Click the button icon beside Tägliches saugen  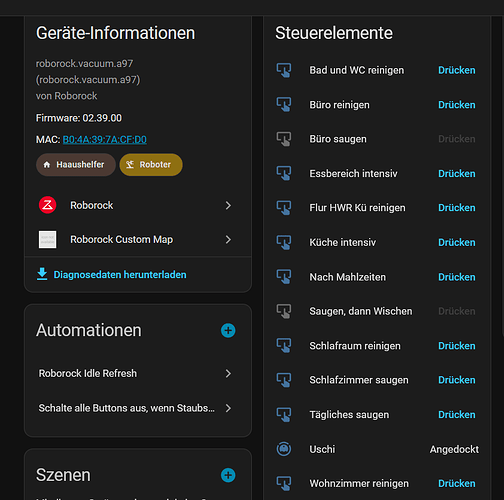284,414
